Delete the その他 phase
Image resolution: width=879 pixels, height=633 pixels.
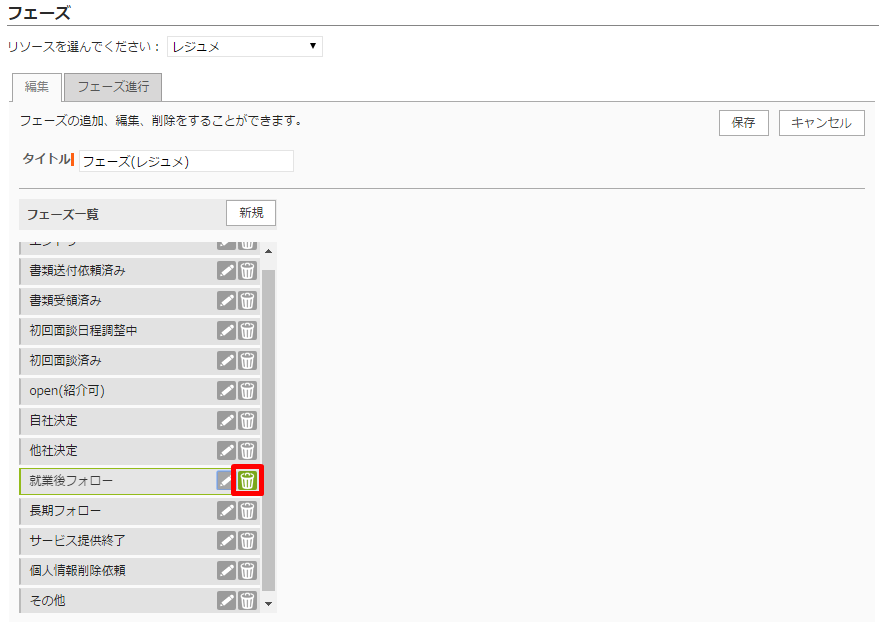(247, 600)
